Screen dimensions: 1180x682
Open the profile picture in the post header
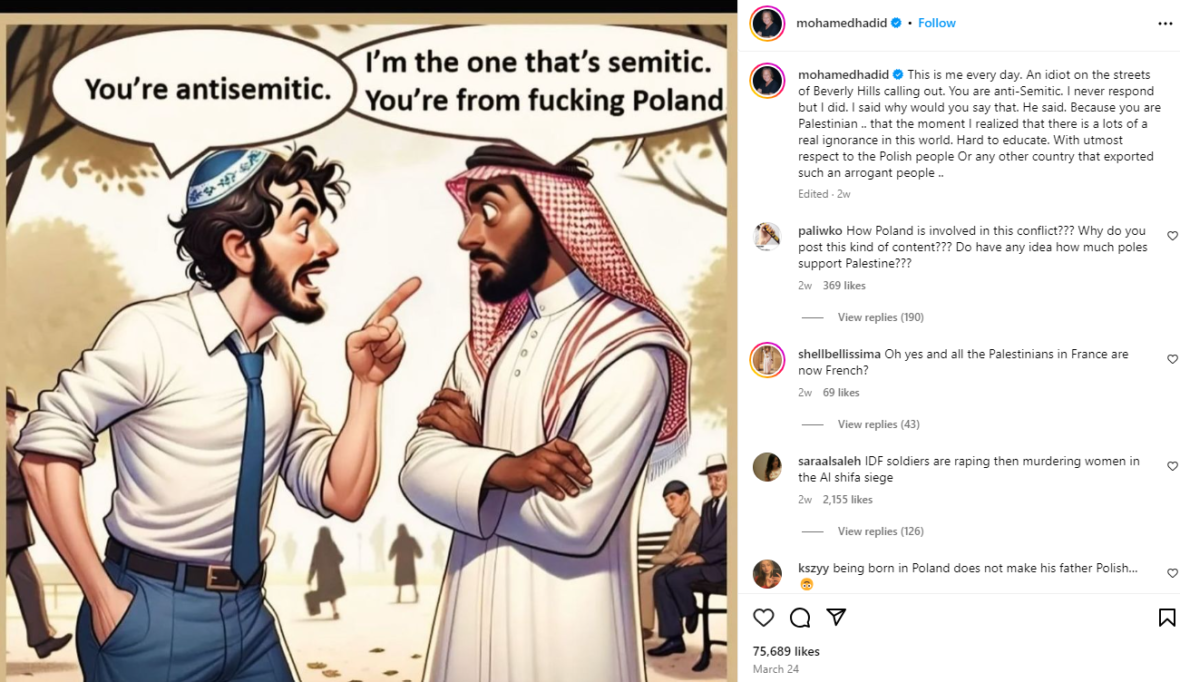click(767, 23)
